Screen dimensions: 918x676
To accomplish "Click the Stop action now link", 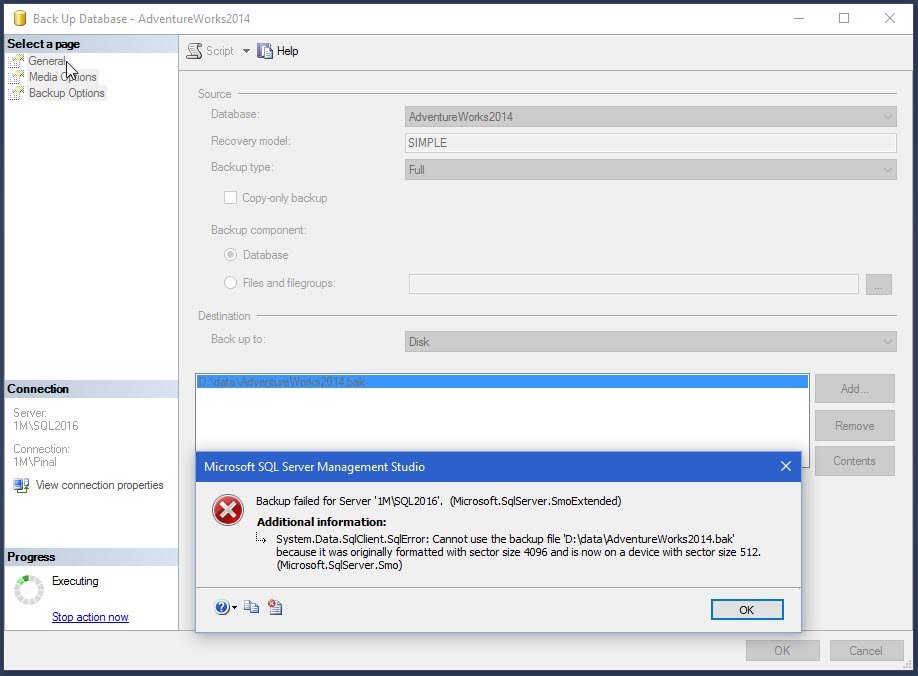I will click(x=90, y=617).
